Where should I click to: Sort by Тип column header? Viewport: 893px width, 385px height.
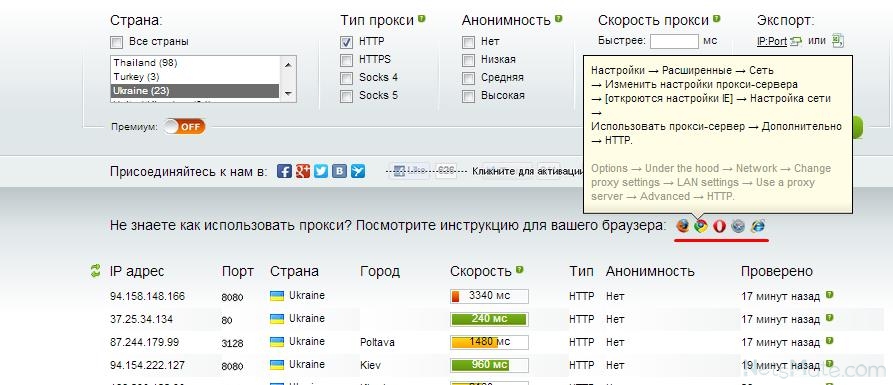click(581, 271)
